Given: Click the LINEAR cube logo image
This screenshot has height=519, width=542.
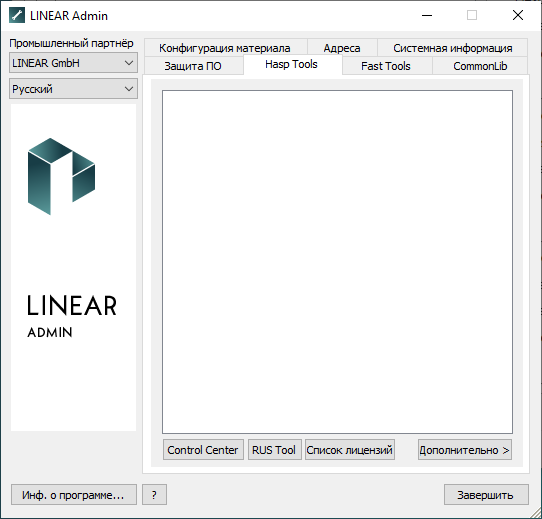Looking at the screenshot, I should [x=61, y=176].
